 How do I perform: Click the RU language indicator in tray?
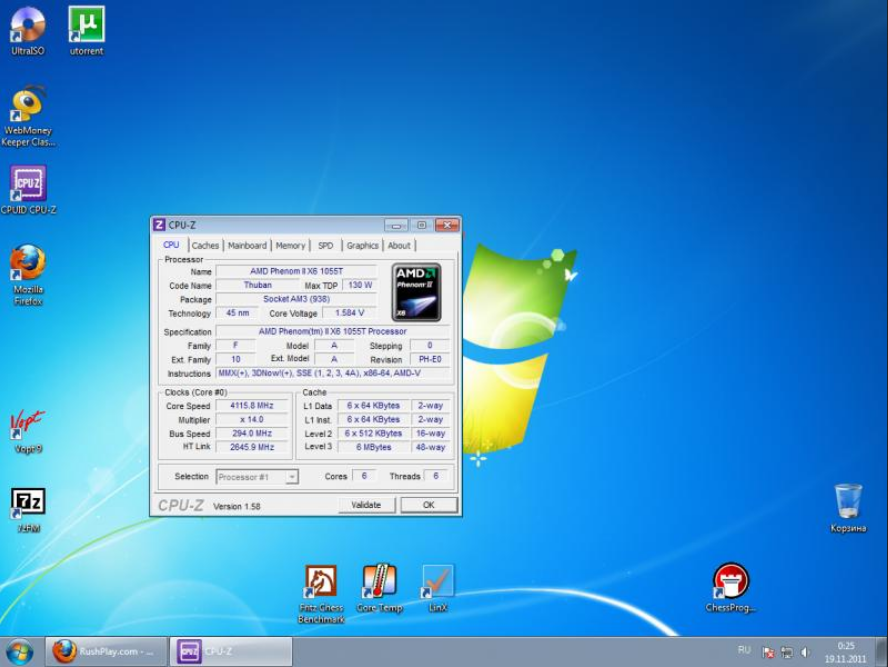pos(744,650)
